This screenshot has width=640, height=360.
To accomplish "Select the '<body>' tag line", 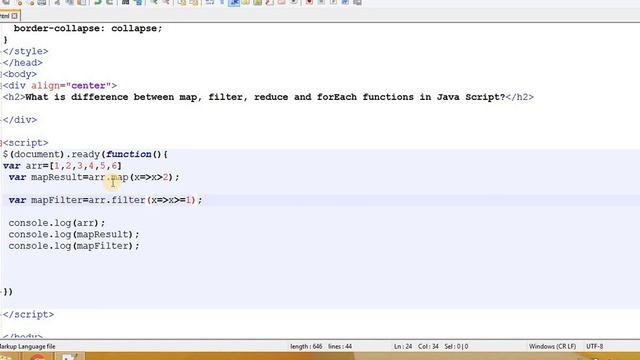I will (20, 74).
